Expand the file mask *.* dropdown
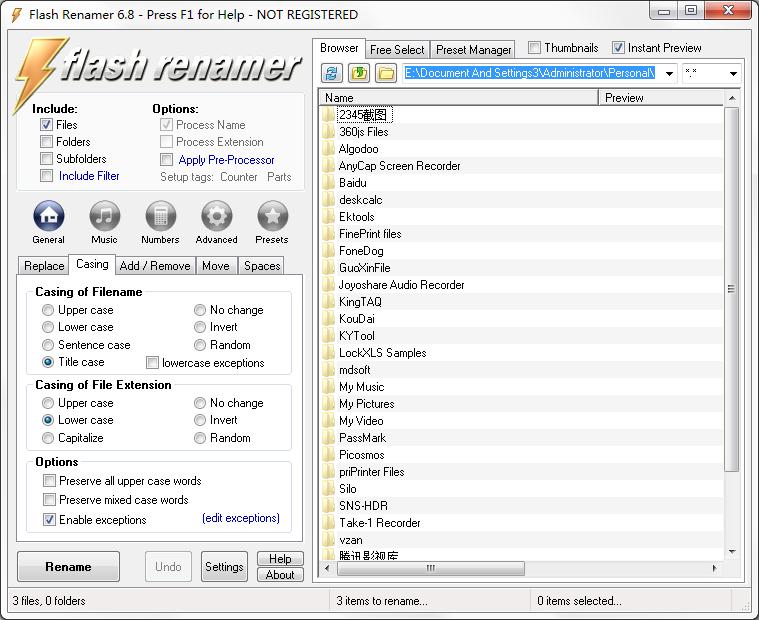Viewport: 759px width, 620px height. pos(733,74)
